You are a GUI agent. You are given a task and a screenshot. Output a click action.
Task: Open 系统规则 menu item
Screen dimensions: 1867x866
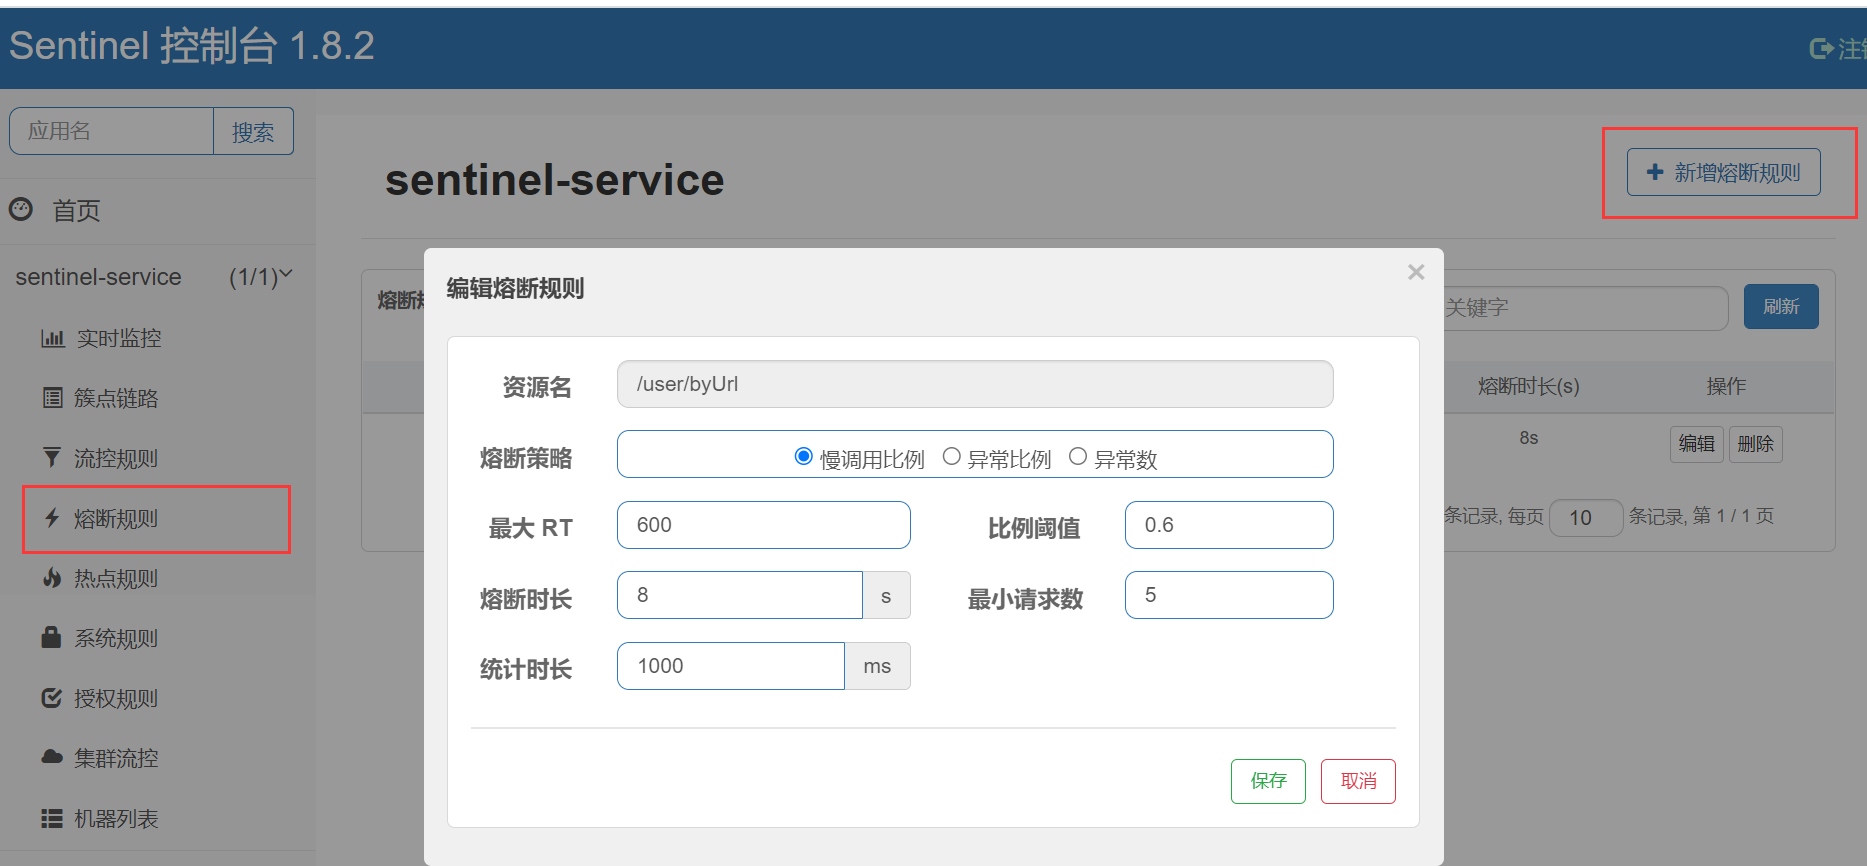[116, 638]
